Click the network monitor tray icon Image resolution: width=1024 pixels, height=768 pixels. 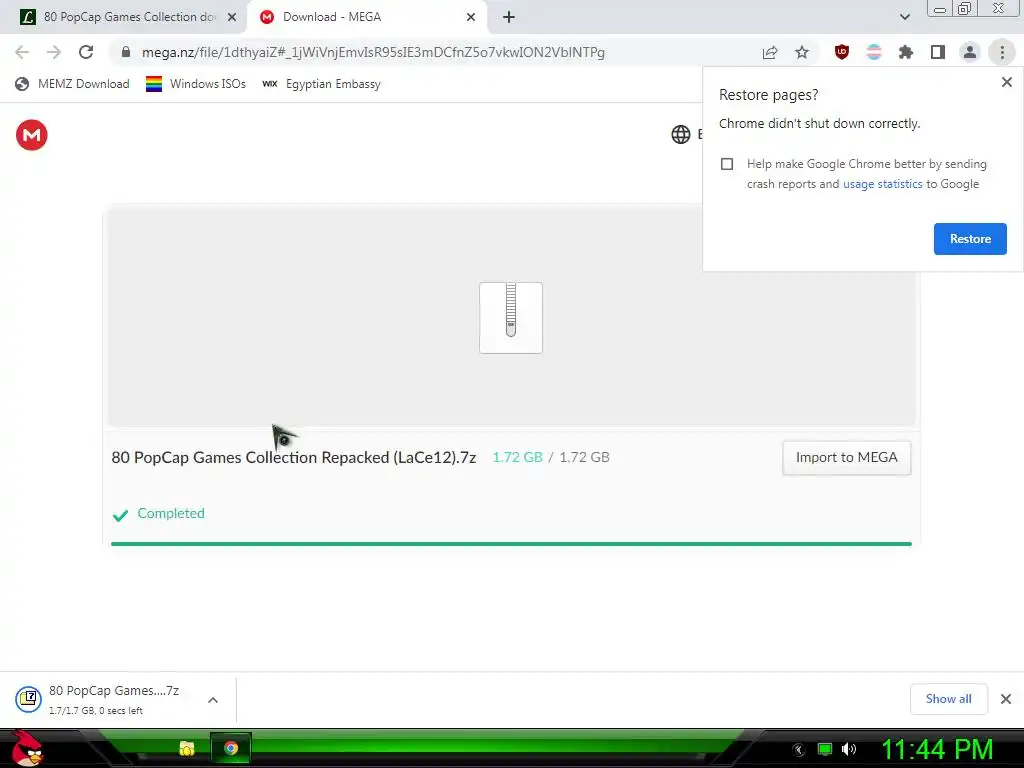tap(825, 749)
